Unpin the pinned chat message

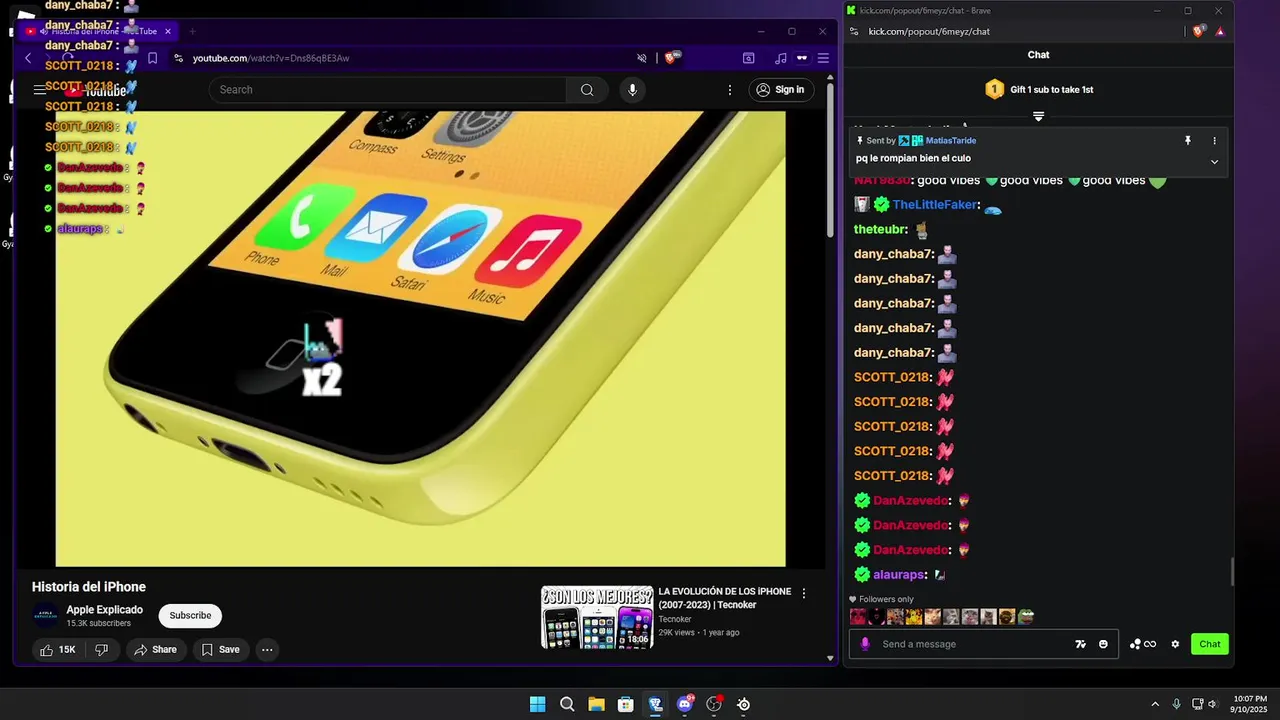click(x=1188, y=141)
